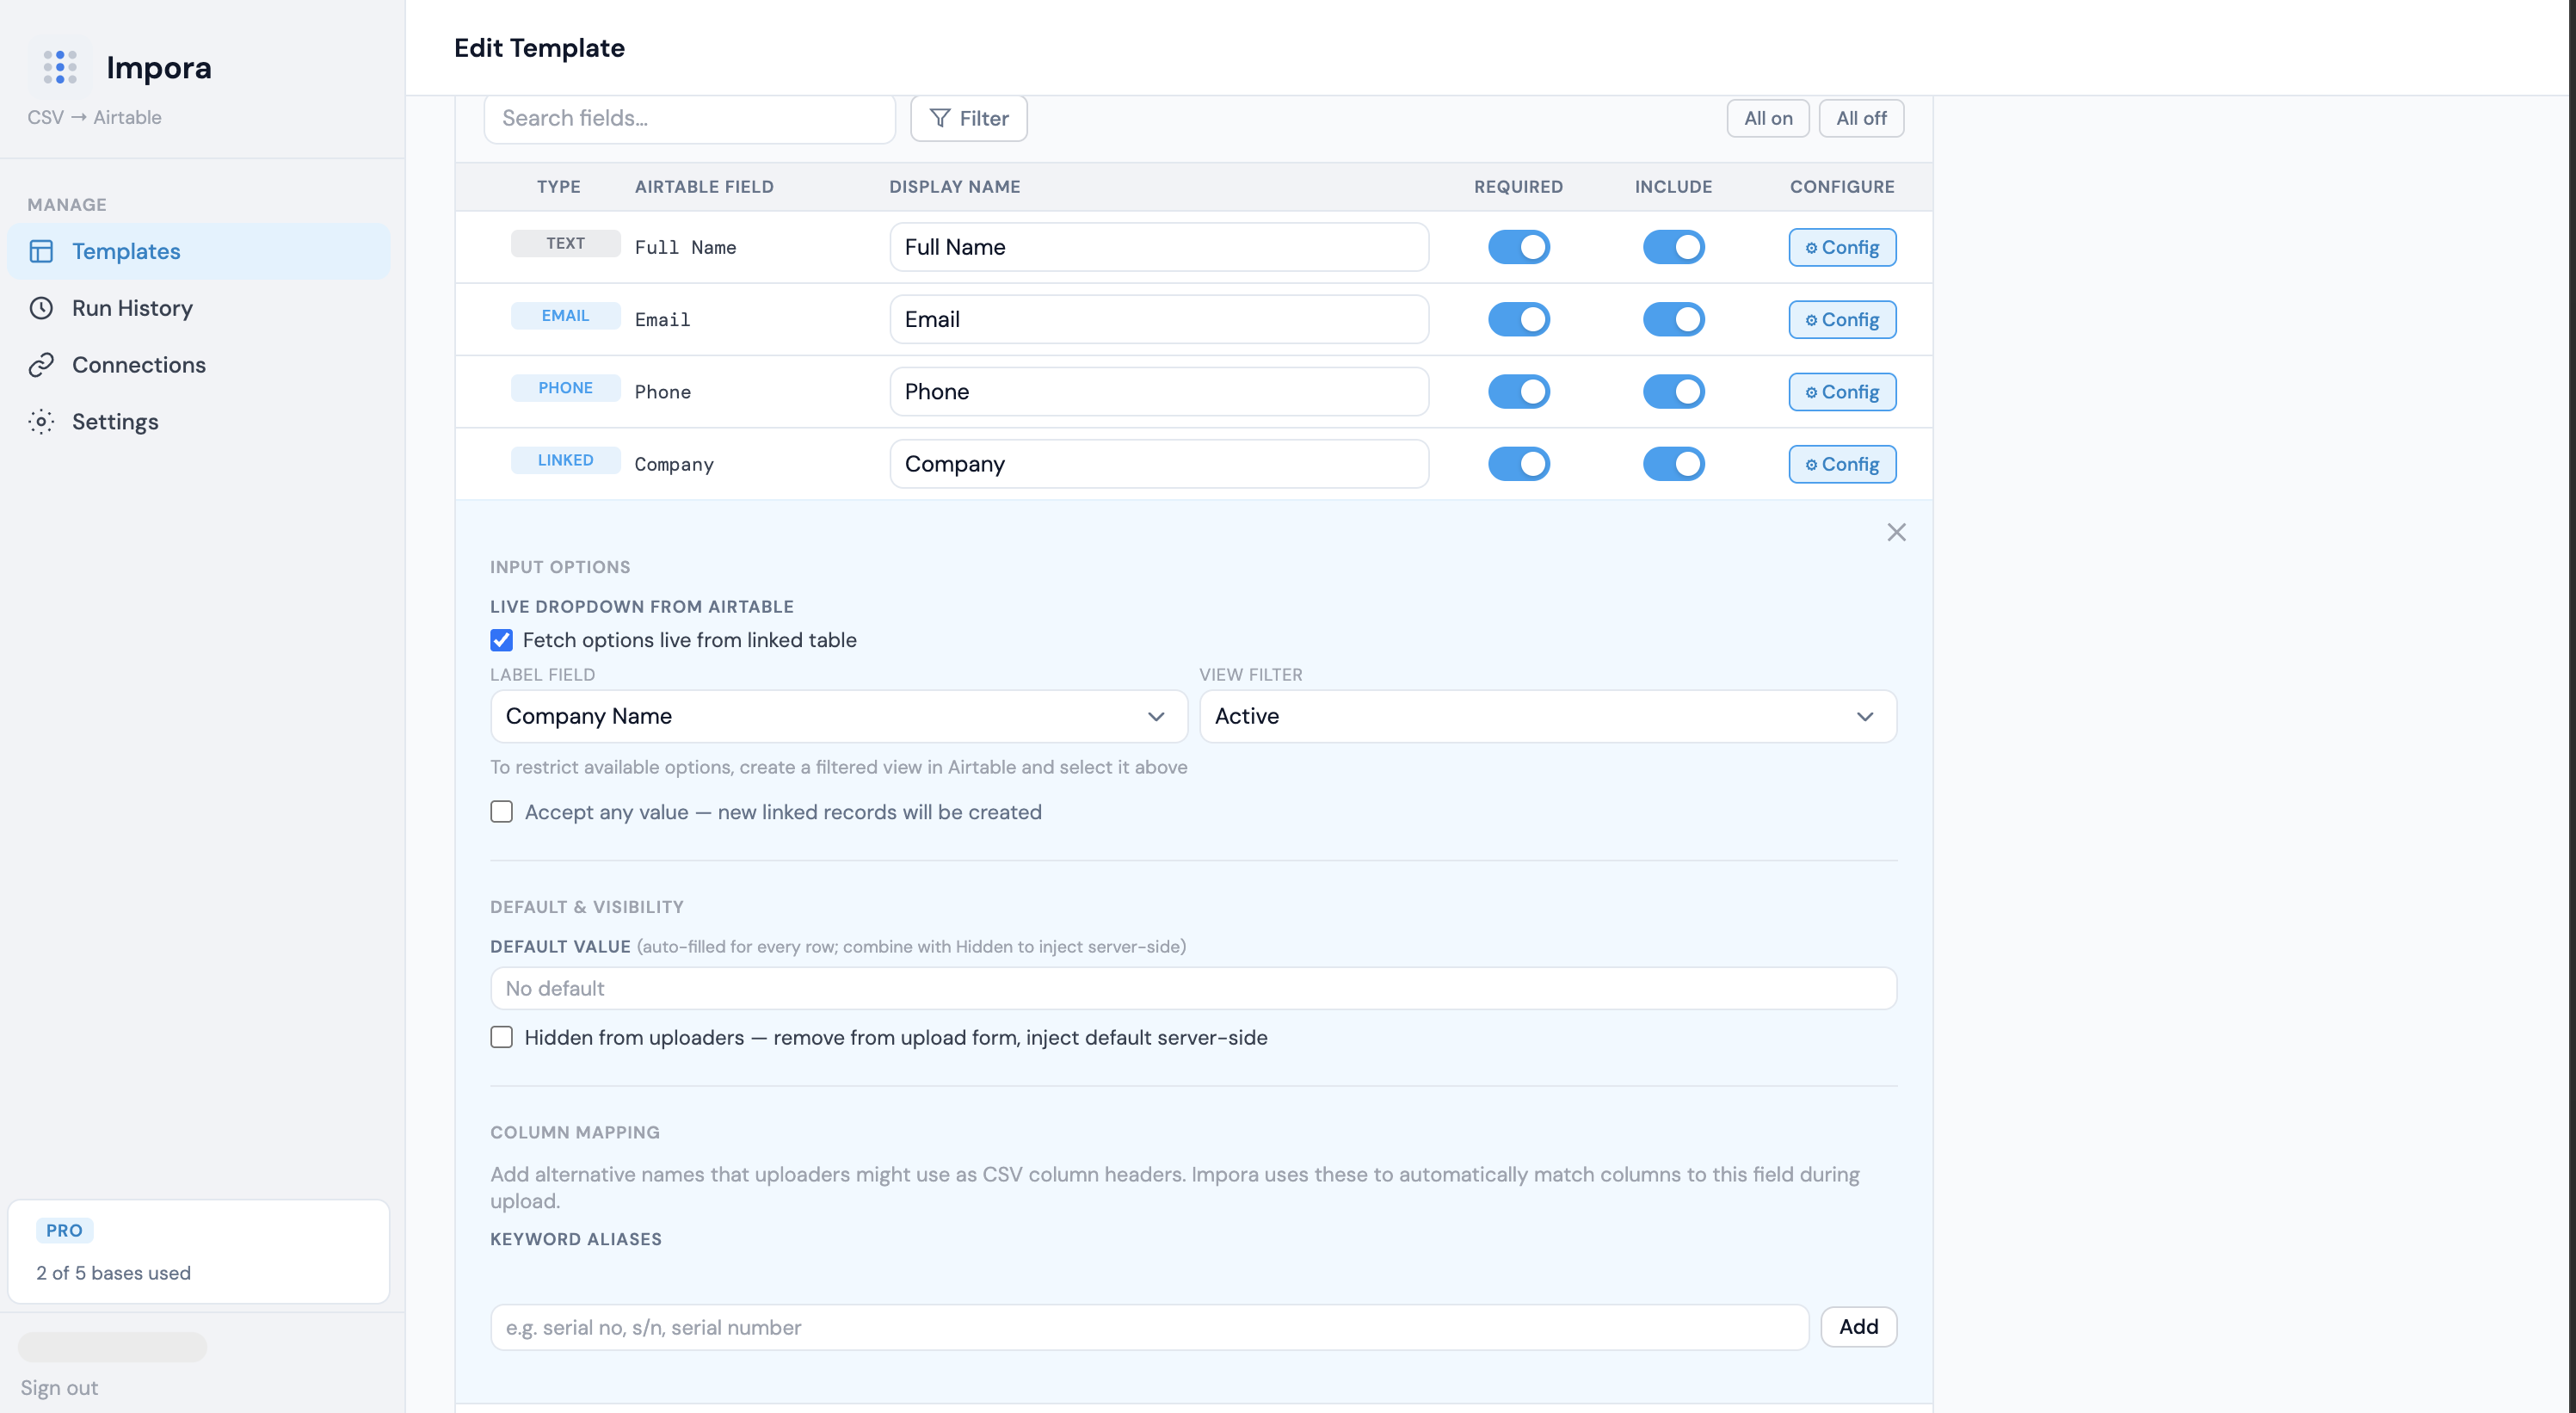Click the Filter button

click(x=968, y=118)
